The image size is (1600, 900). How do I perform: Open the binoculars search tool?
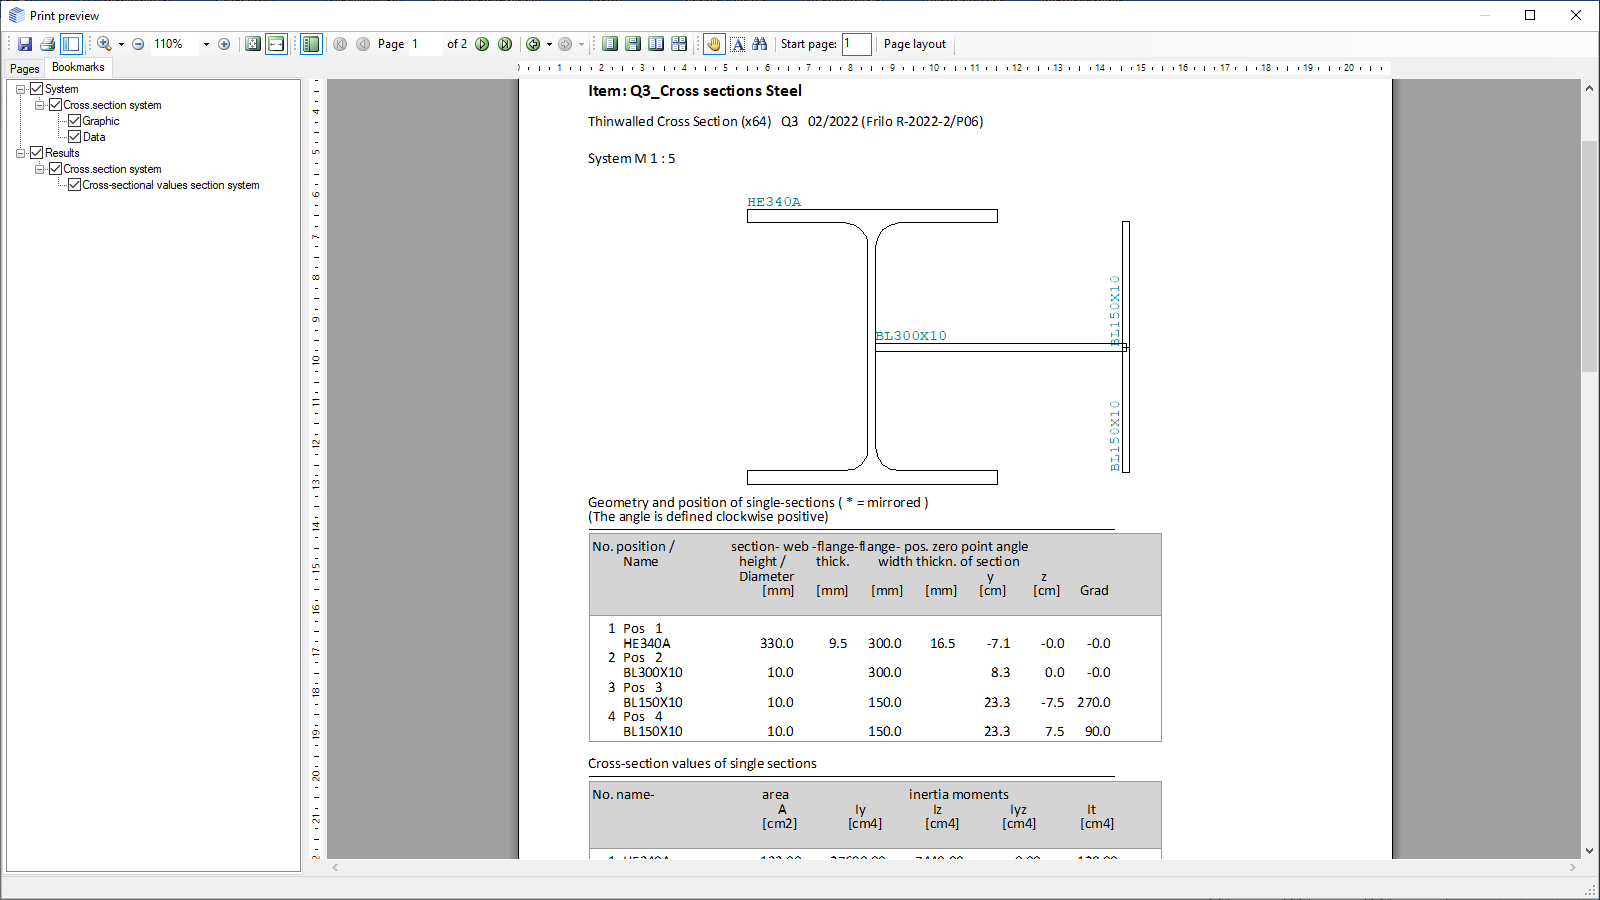click(x=760, y=44)
